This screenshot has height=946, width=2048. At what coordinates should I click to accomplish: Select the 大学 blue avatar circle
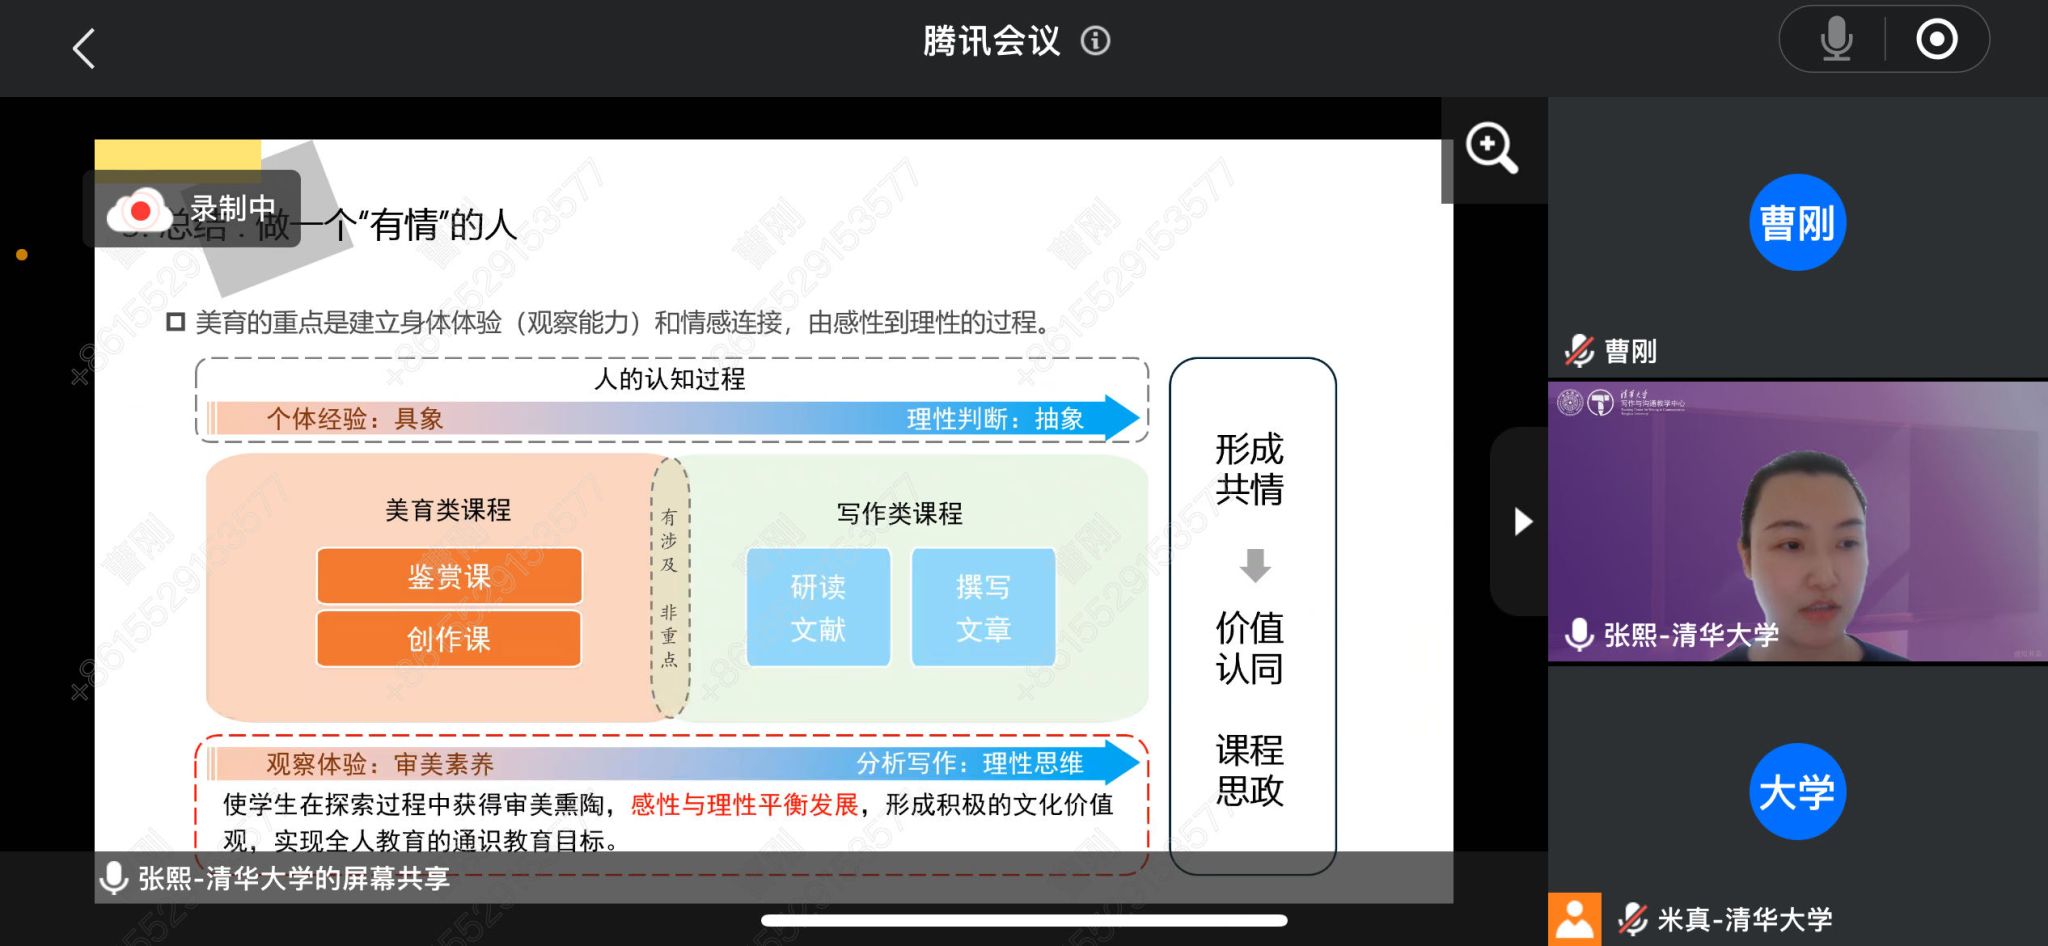[x=1797, y=792]
